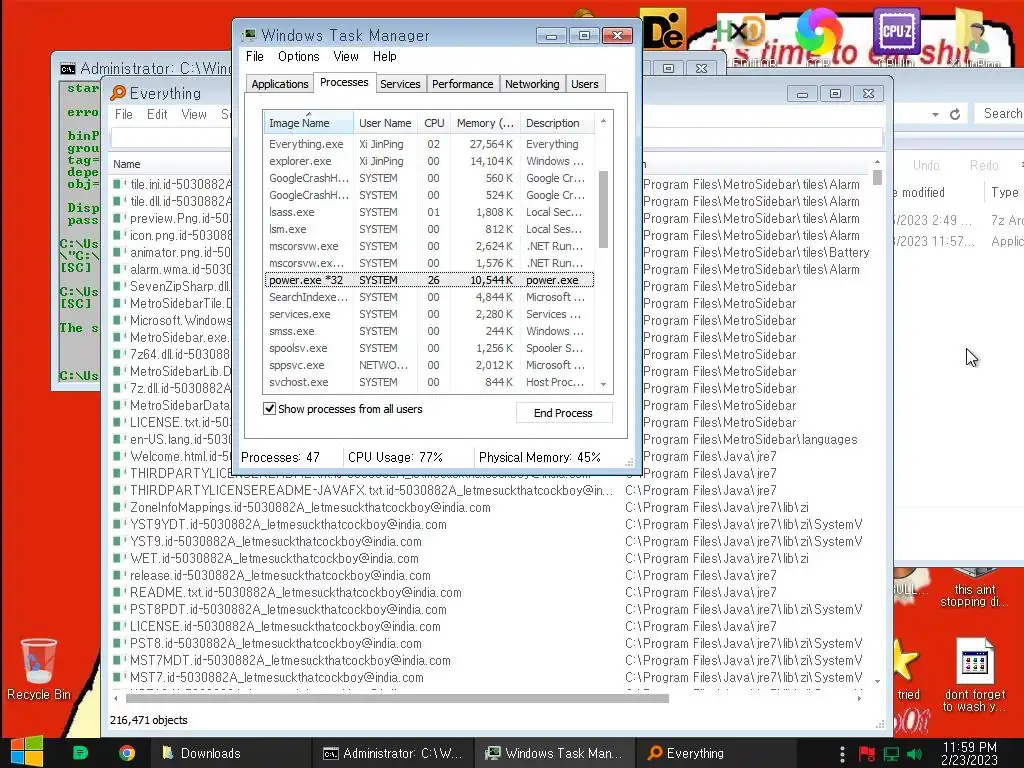The width and height of the screenshot is (1024, 768).
Task: Select the spoolsv.exe process row
Action: pos(429,348)
